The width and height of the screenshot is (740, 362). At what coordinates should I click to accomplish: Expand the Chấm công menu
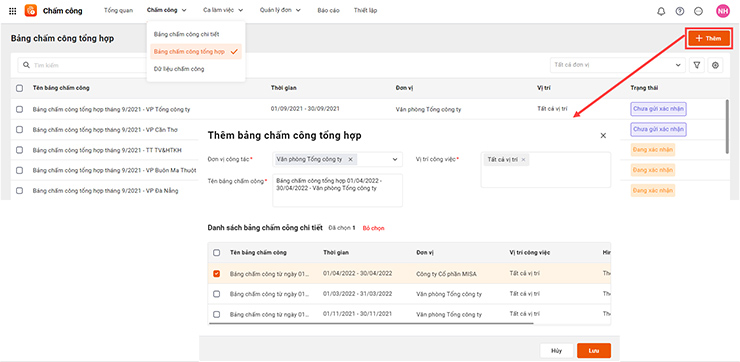tap(167, 10)
